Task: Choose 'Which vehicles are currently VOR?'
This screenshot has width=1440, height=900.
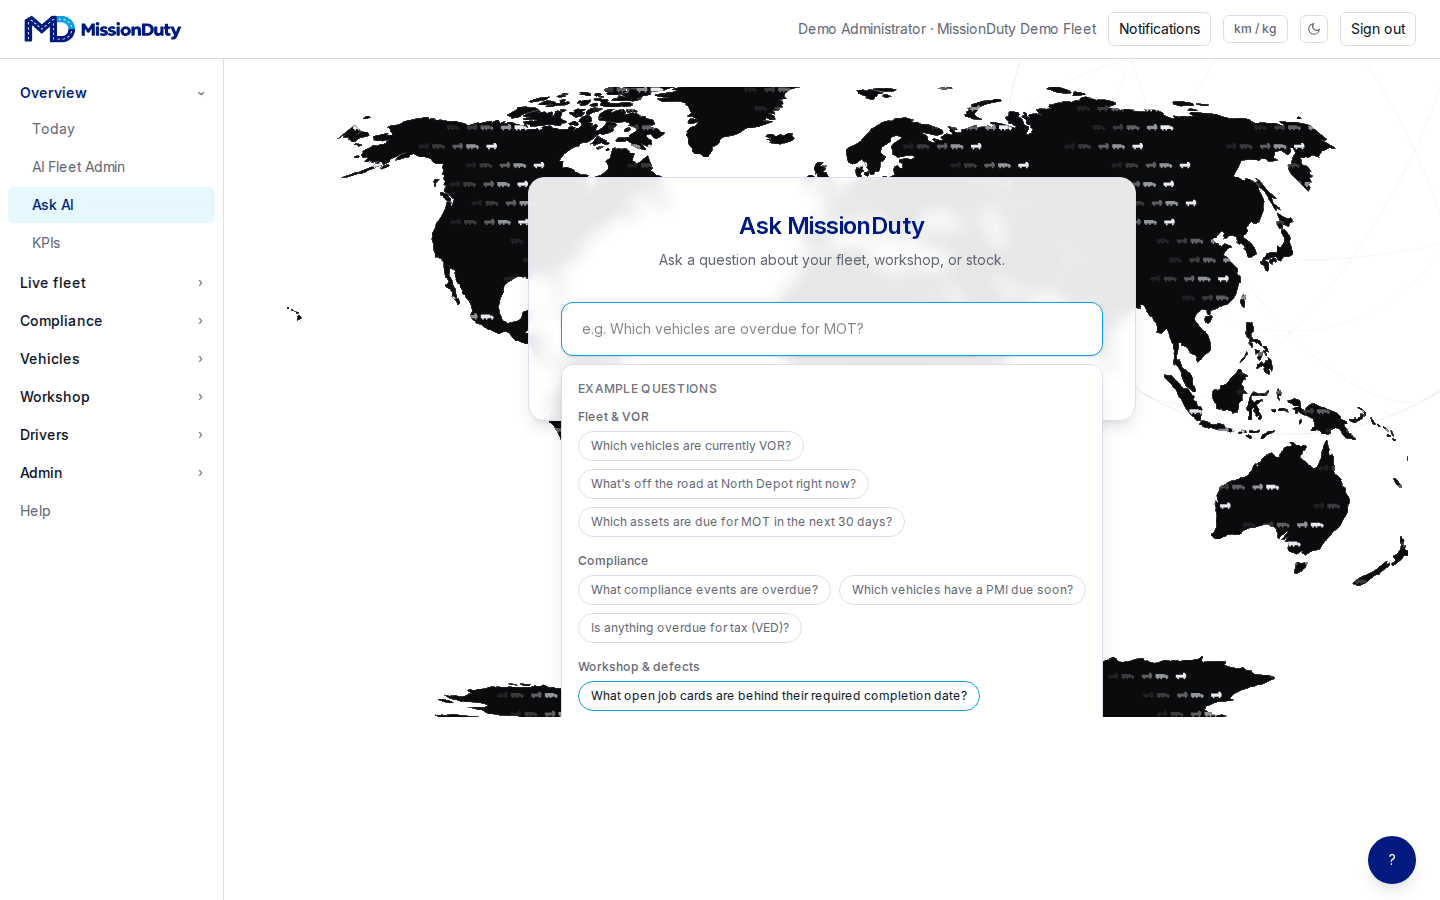Action: (x=691, y=446)
